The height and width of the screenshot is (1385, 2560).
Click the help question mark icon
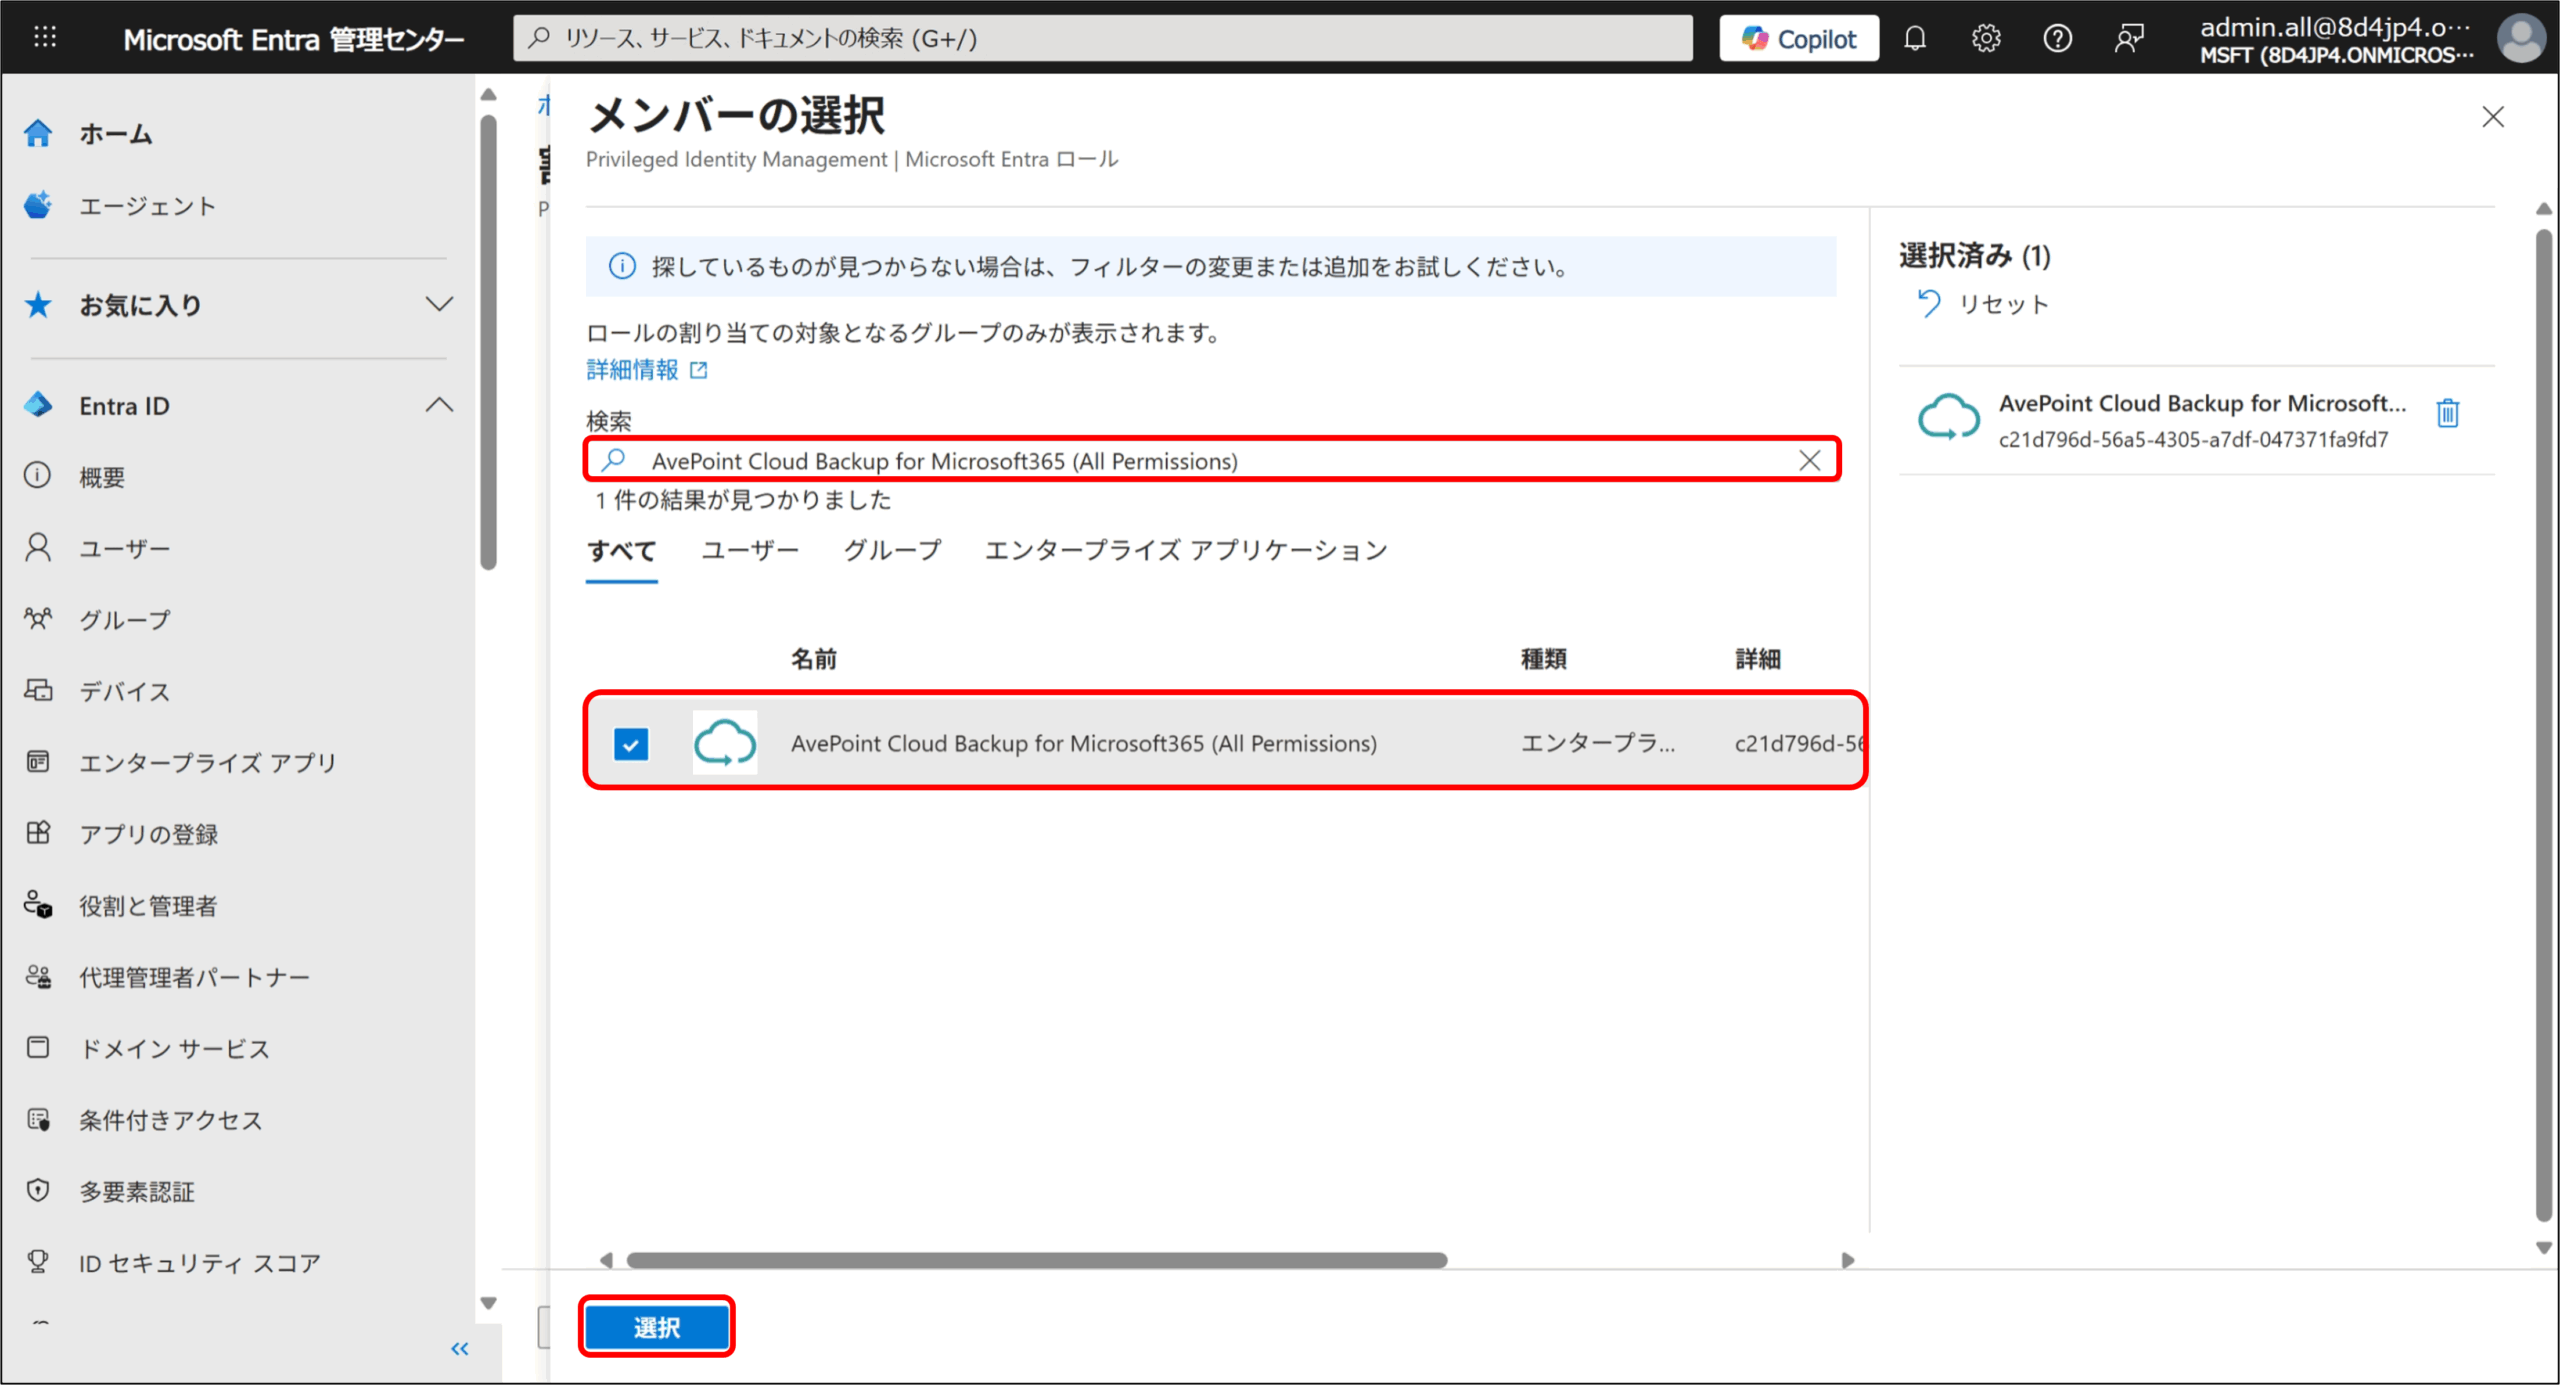(2057, 39)
